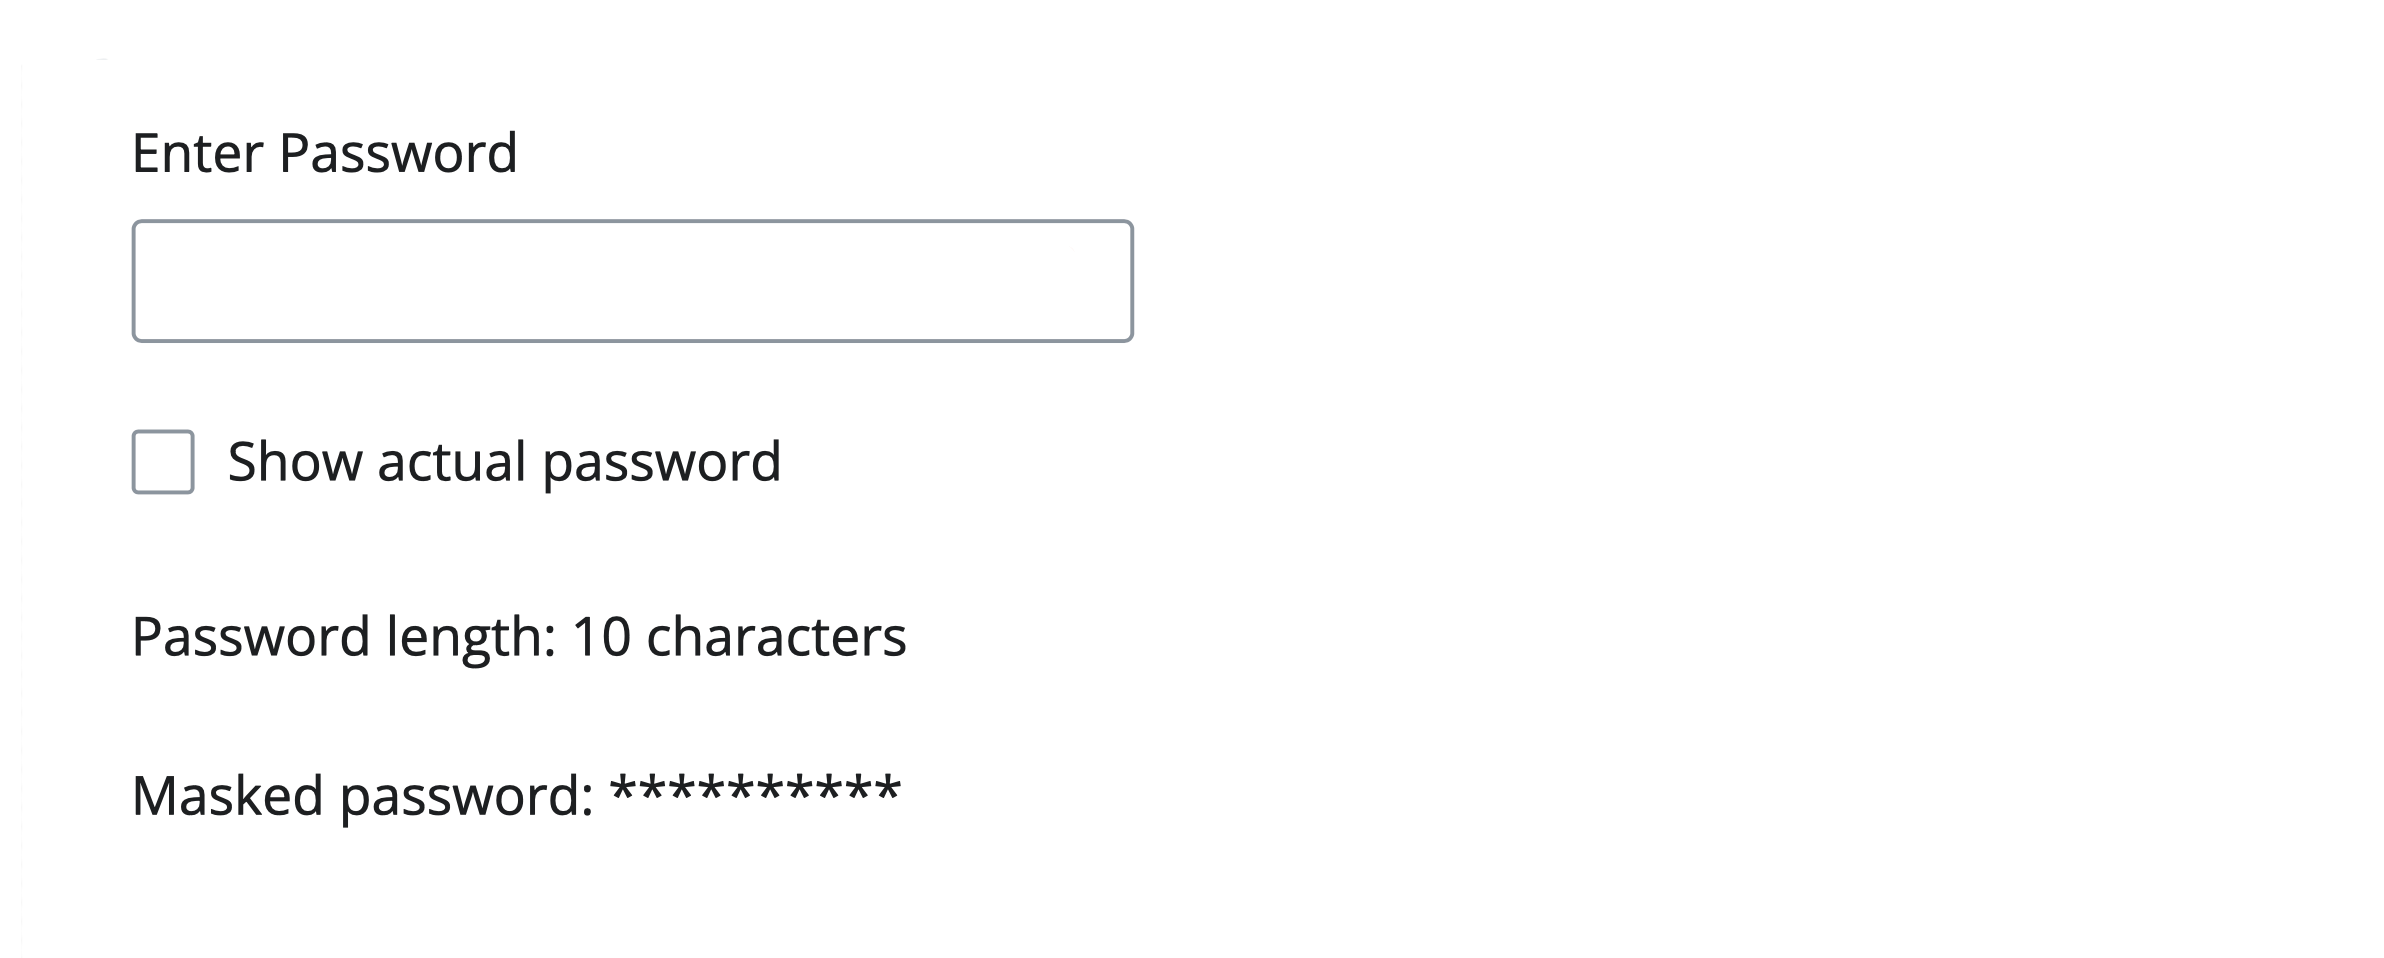Click "Password" in the password length line
The image size is (2384, 958).
tap(251, 637)
